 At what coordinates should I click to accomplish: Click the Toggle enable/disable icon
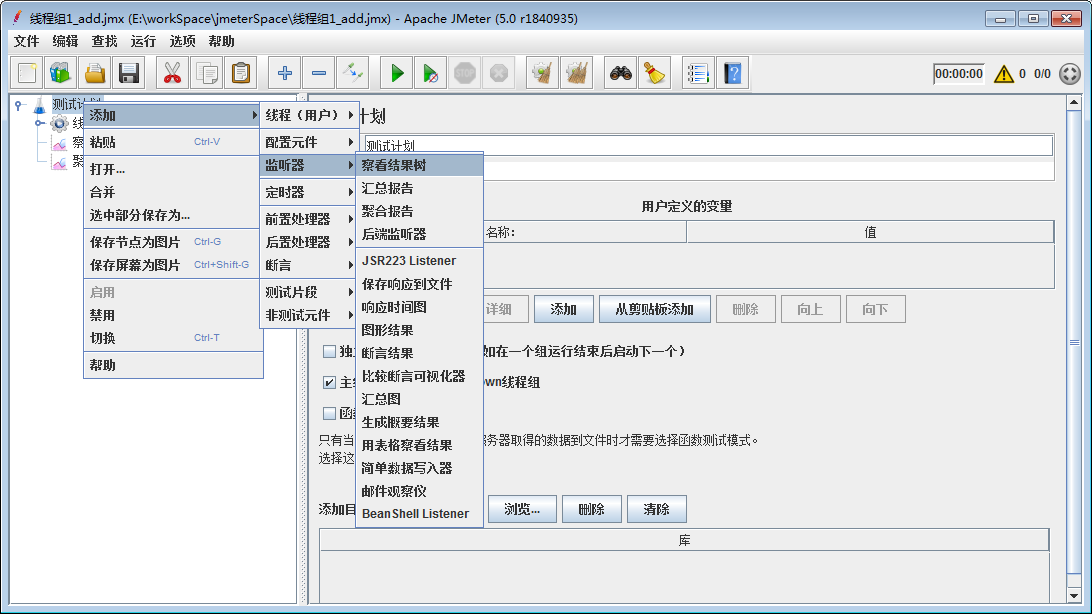coord(352,73)
